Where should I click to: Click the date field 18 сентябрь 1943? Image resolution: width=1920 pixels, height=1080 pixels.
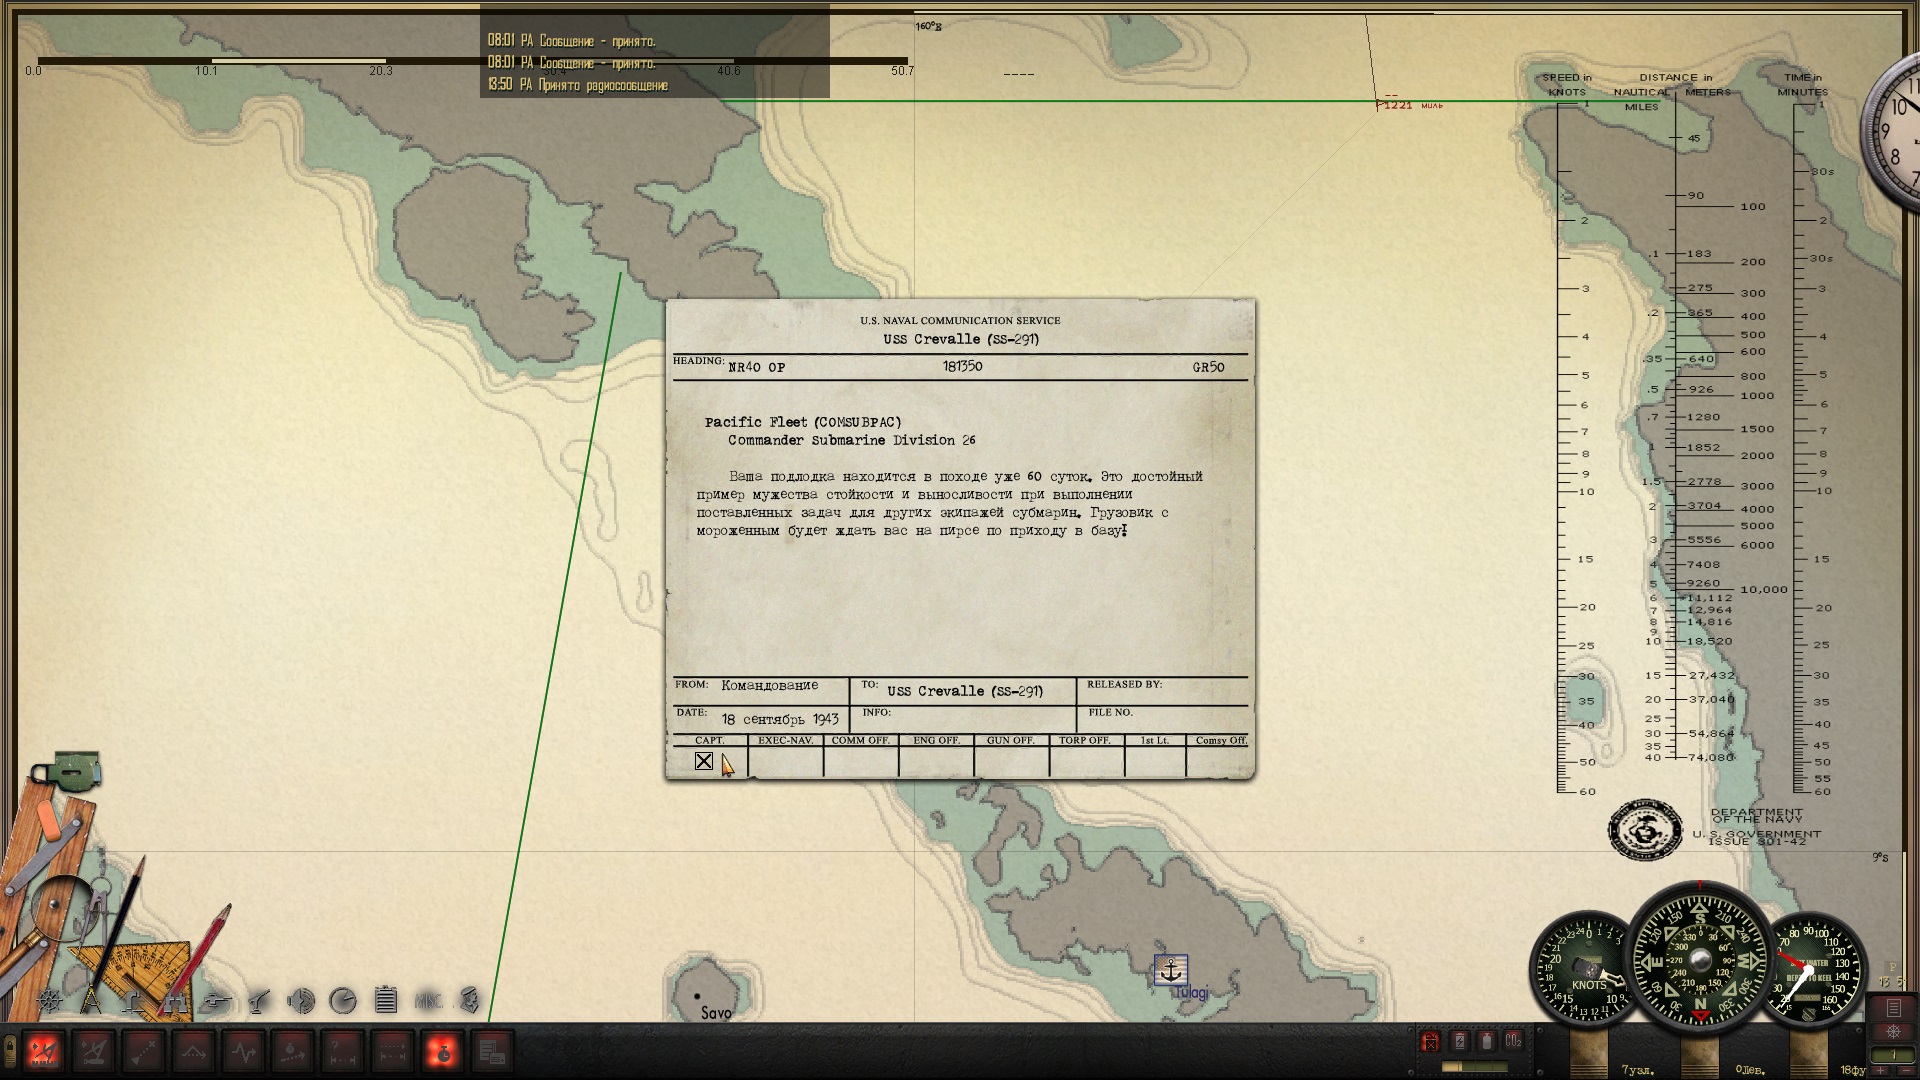coord(780,719)
